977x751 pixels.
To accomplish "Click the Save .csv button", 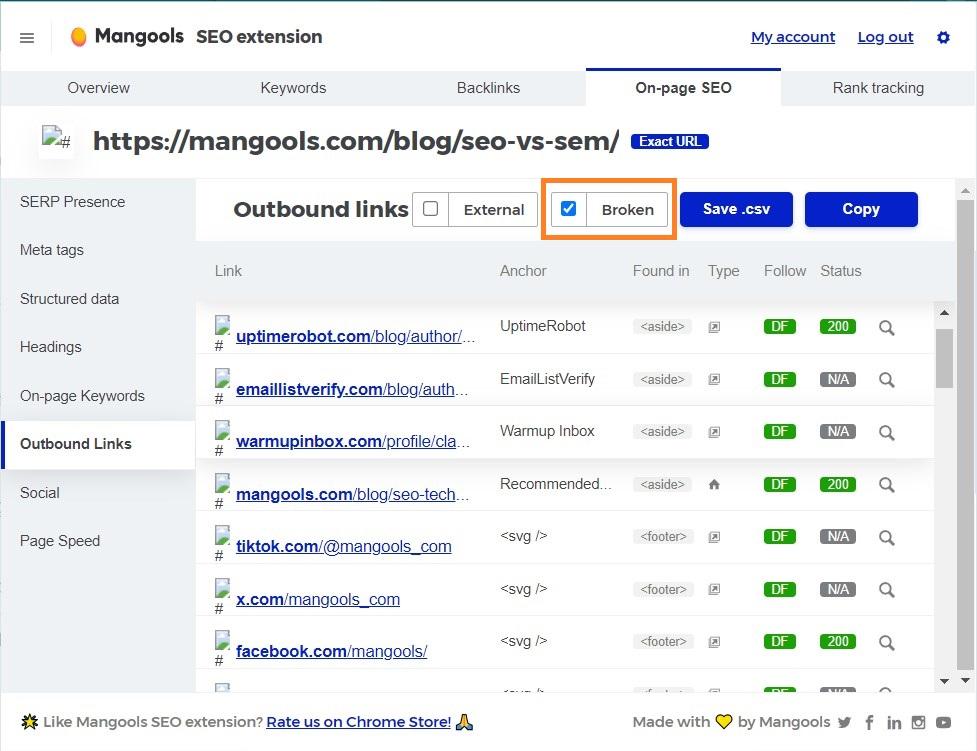I will pos(736,209).
